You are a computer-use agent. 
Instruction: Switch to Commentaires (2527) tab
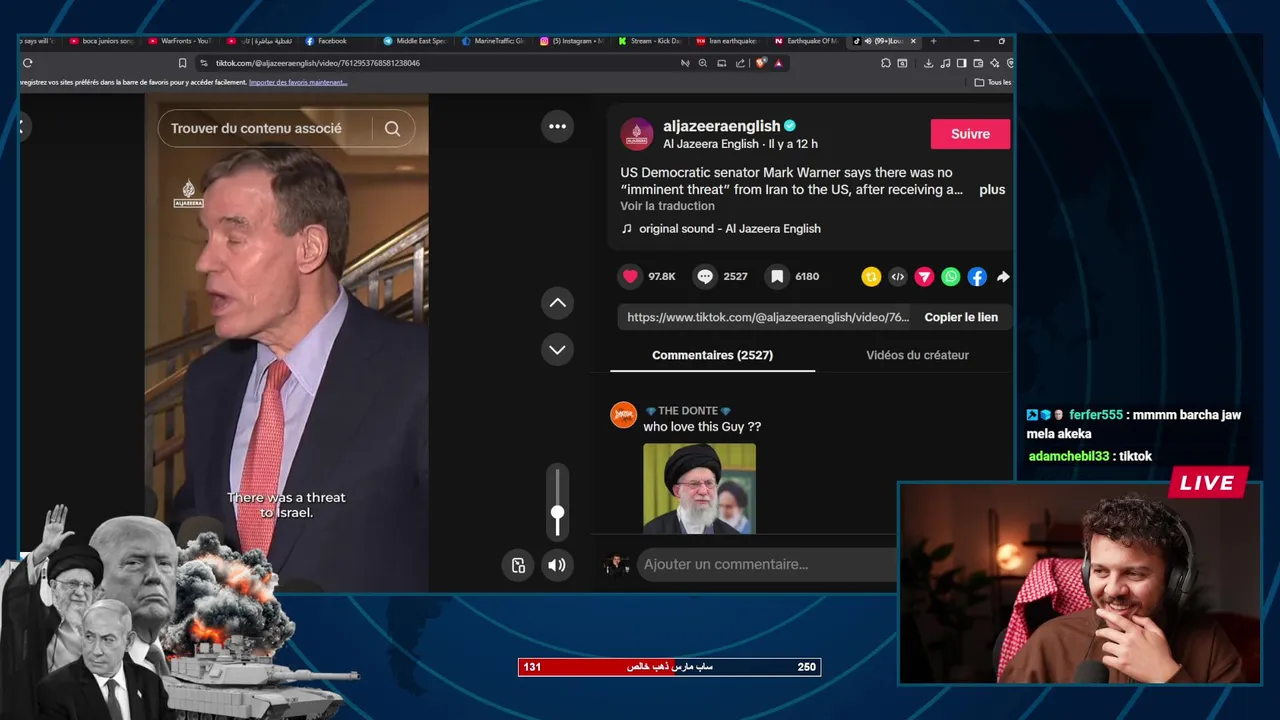(x=712, y=355)
